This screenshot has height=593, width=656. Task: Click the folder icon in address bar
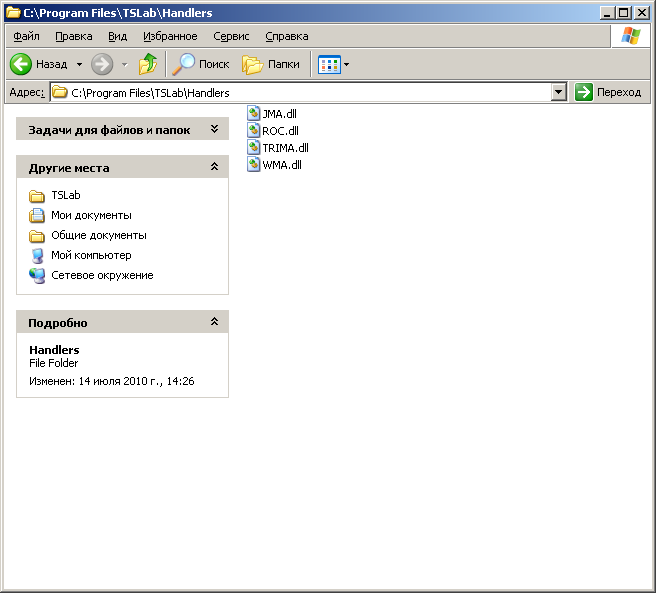(x=60, y=92)
